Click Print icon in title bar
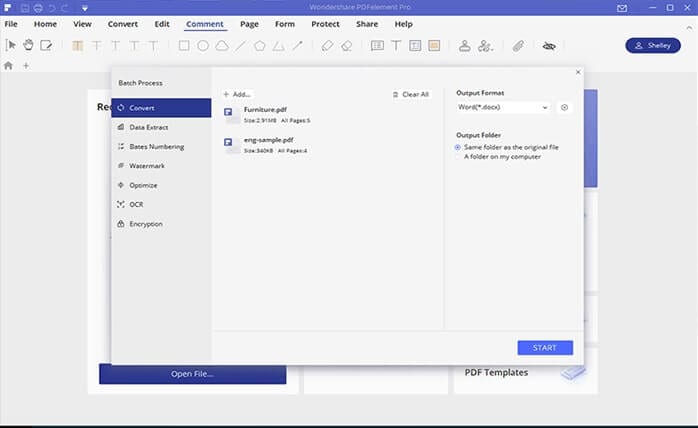Screen dimensions: 698x428 click(x=38, y=8)
